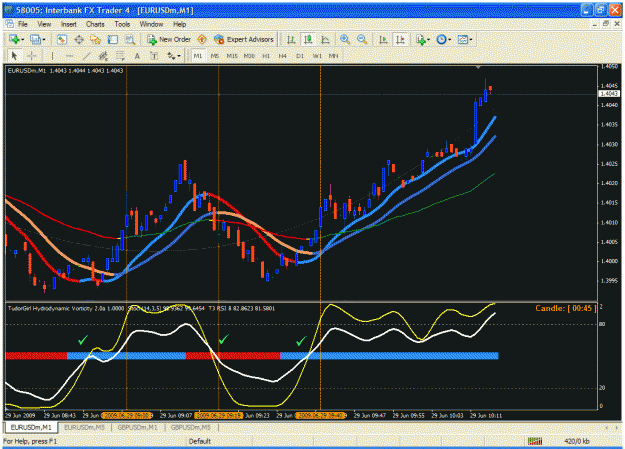Select the H1 timeframe

266,56
